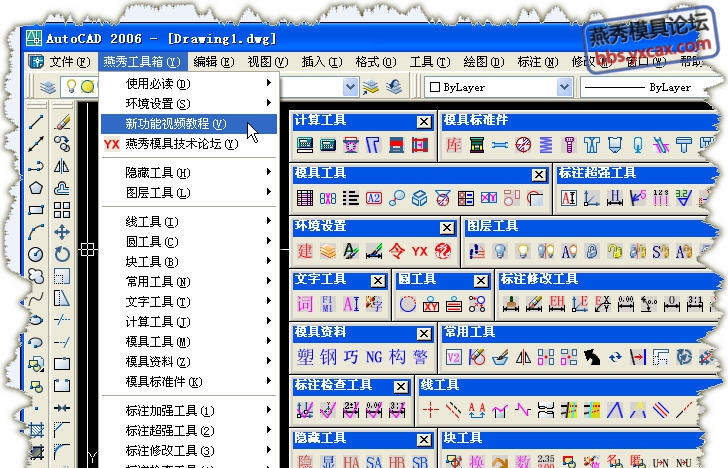Select the Mirror modify tool
The image size is (728, 468).
pyautogui.click(x=62, y=166)
